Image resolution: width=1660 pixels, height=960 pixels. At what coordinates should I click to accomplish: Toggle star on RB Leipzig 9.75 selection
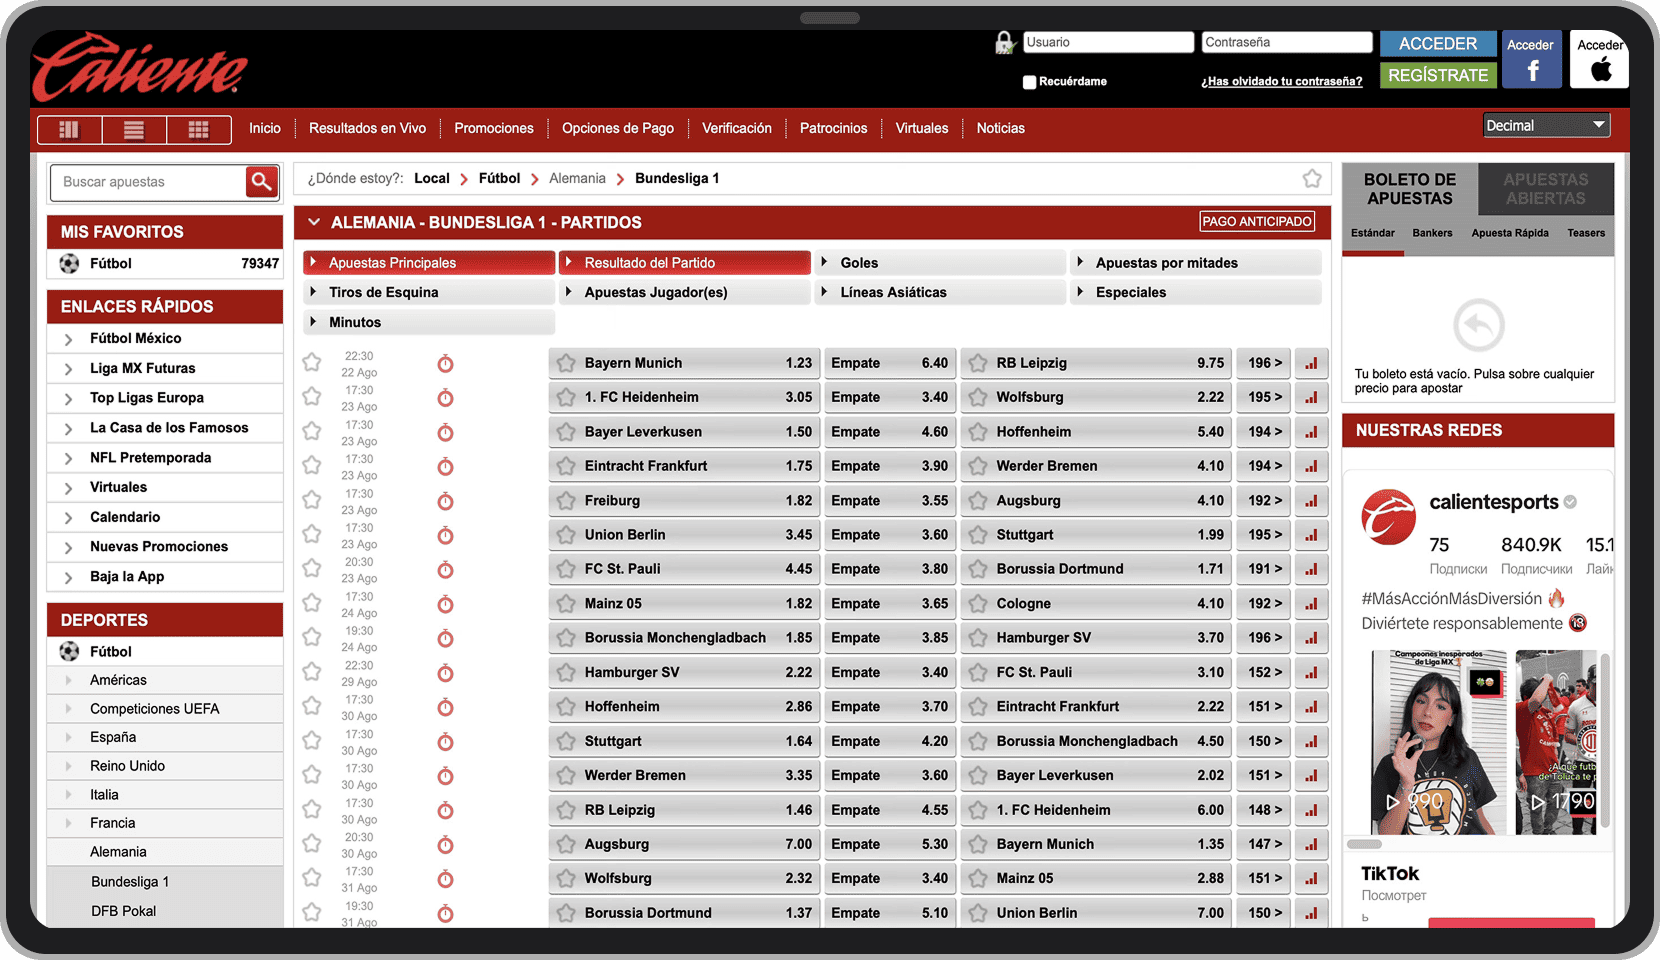click(x=978, y=363)
